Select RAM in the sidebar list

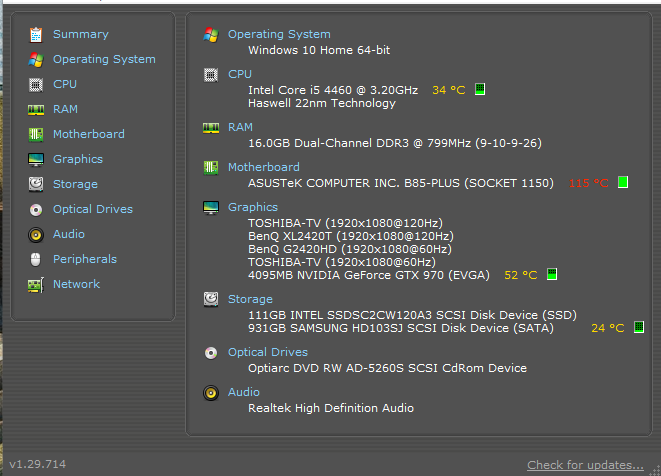click(x=65, y=109)
